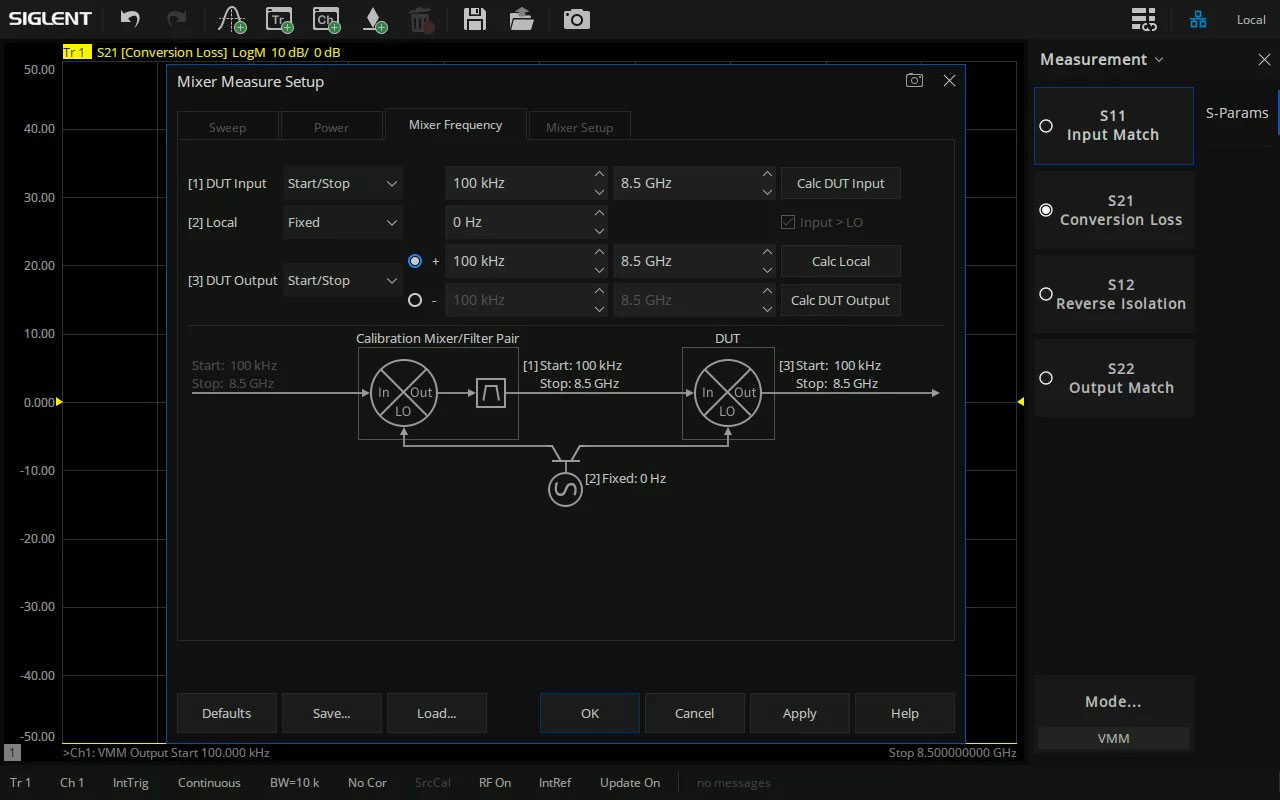Open network settings via the blue LAN icon

pos(1197,18)
